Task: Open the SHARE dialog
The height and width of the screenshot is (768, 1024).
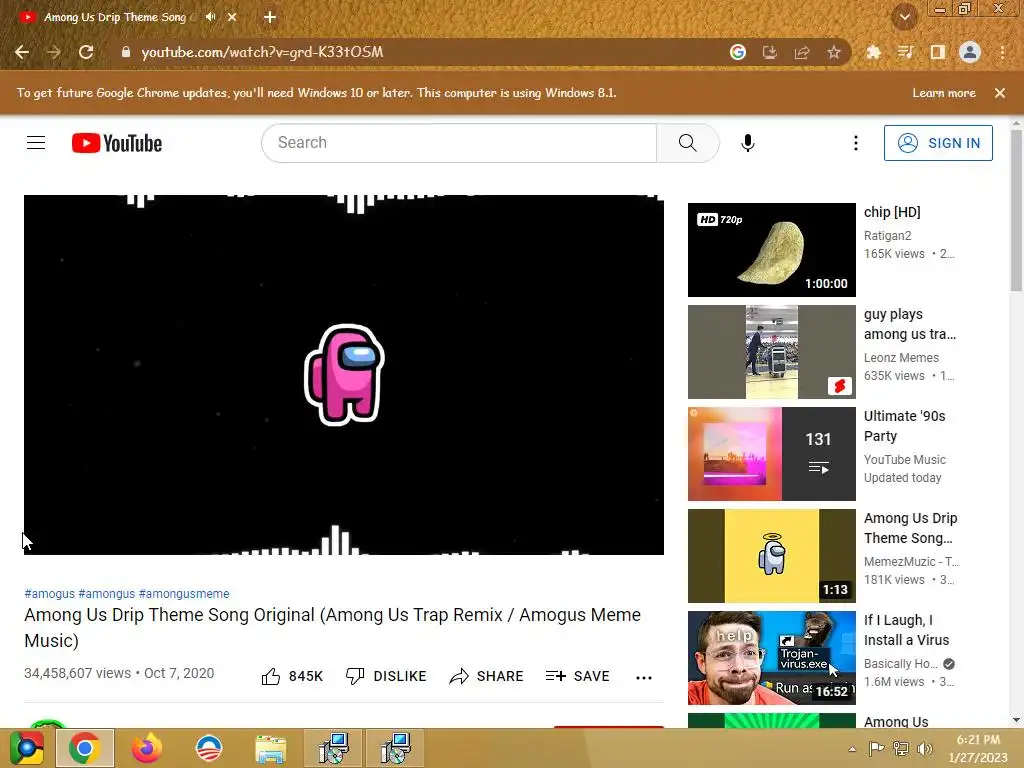Action: tap(487, 676)
